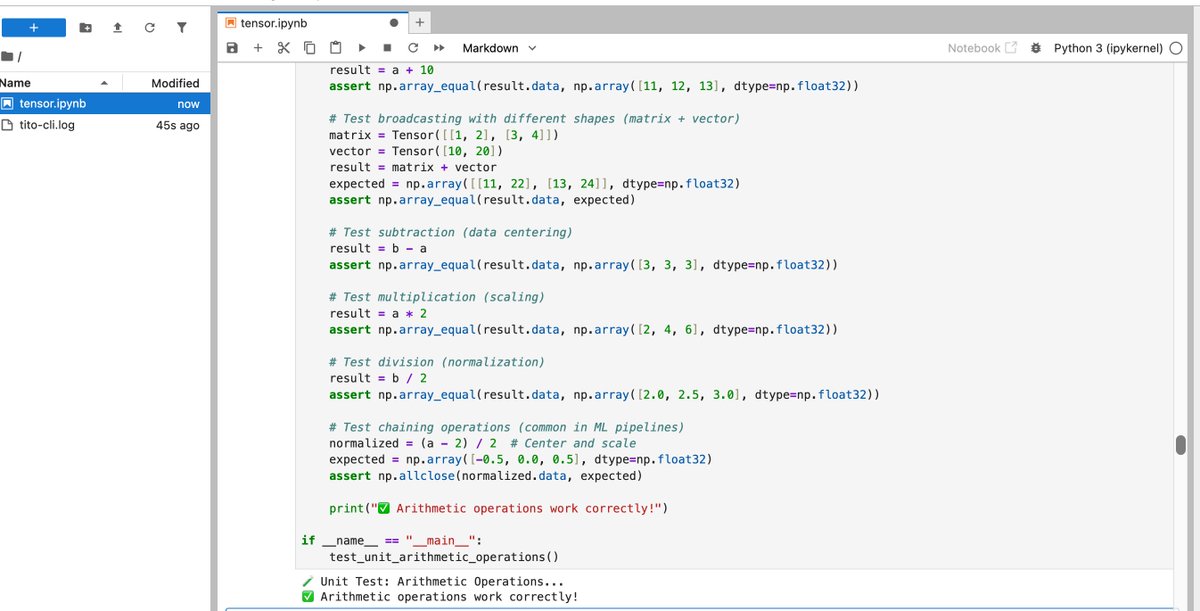Click the tensor.ipynb notebook file icon
1200x611 pixels.
point(8,103)
